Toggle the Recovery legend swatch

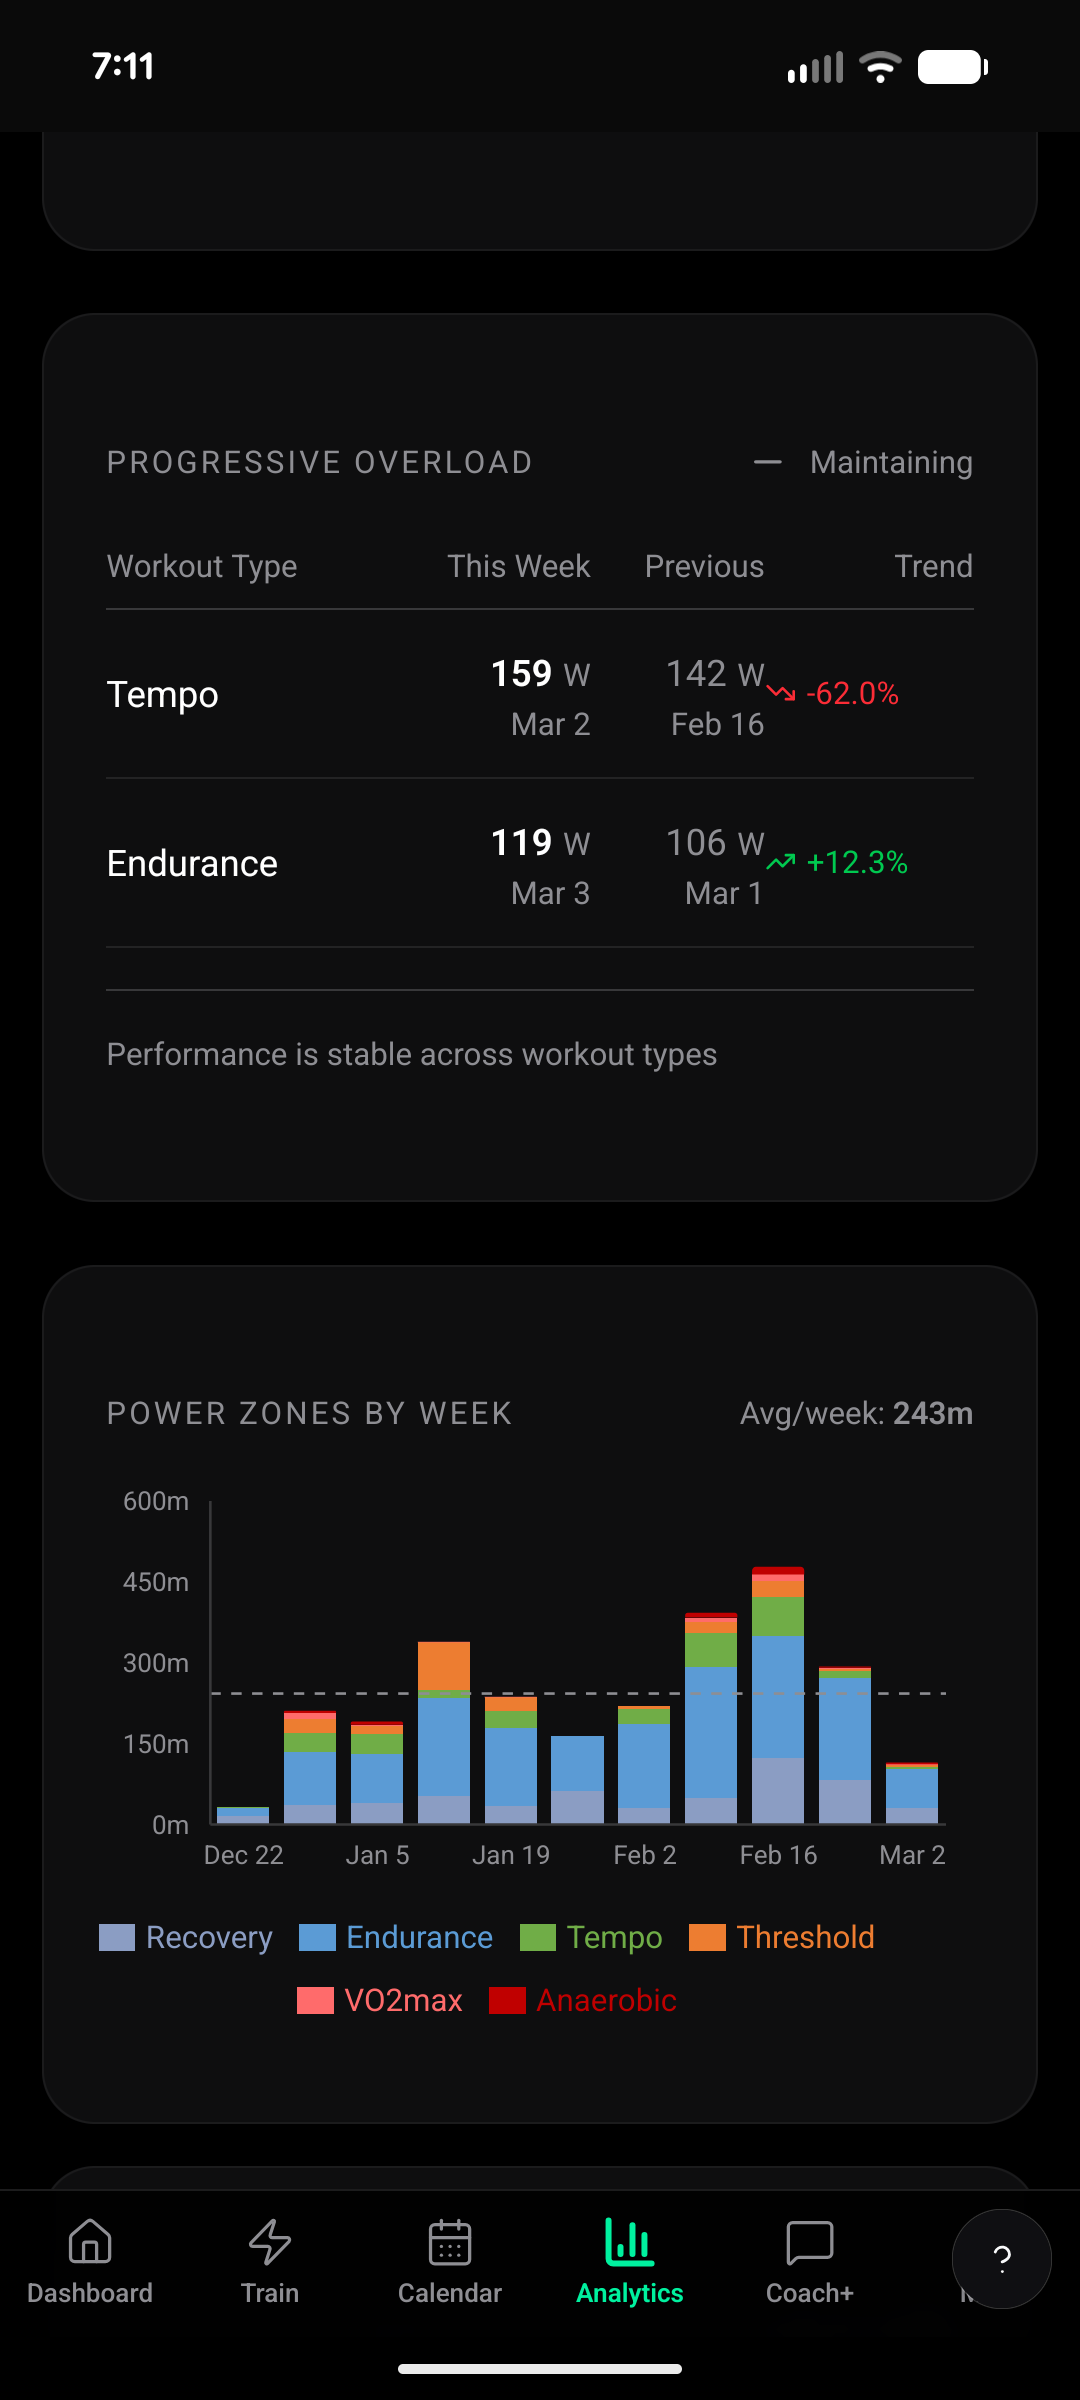click(117, 1937)
